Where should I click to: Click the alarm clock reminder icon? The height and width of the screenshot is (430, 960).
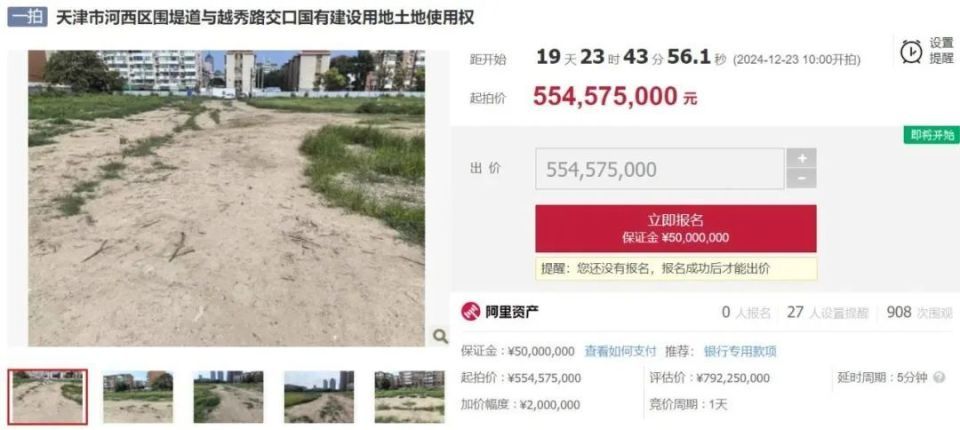[x=911, y=51]
